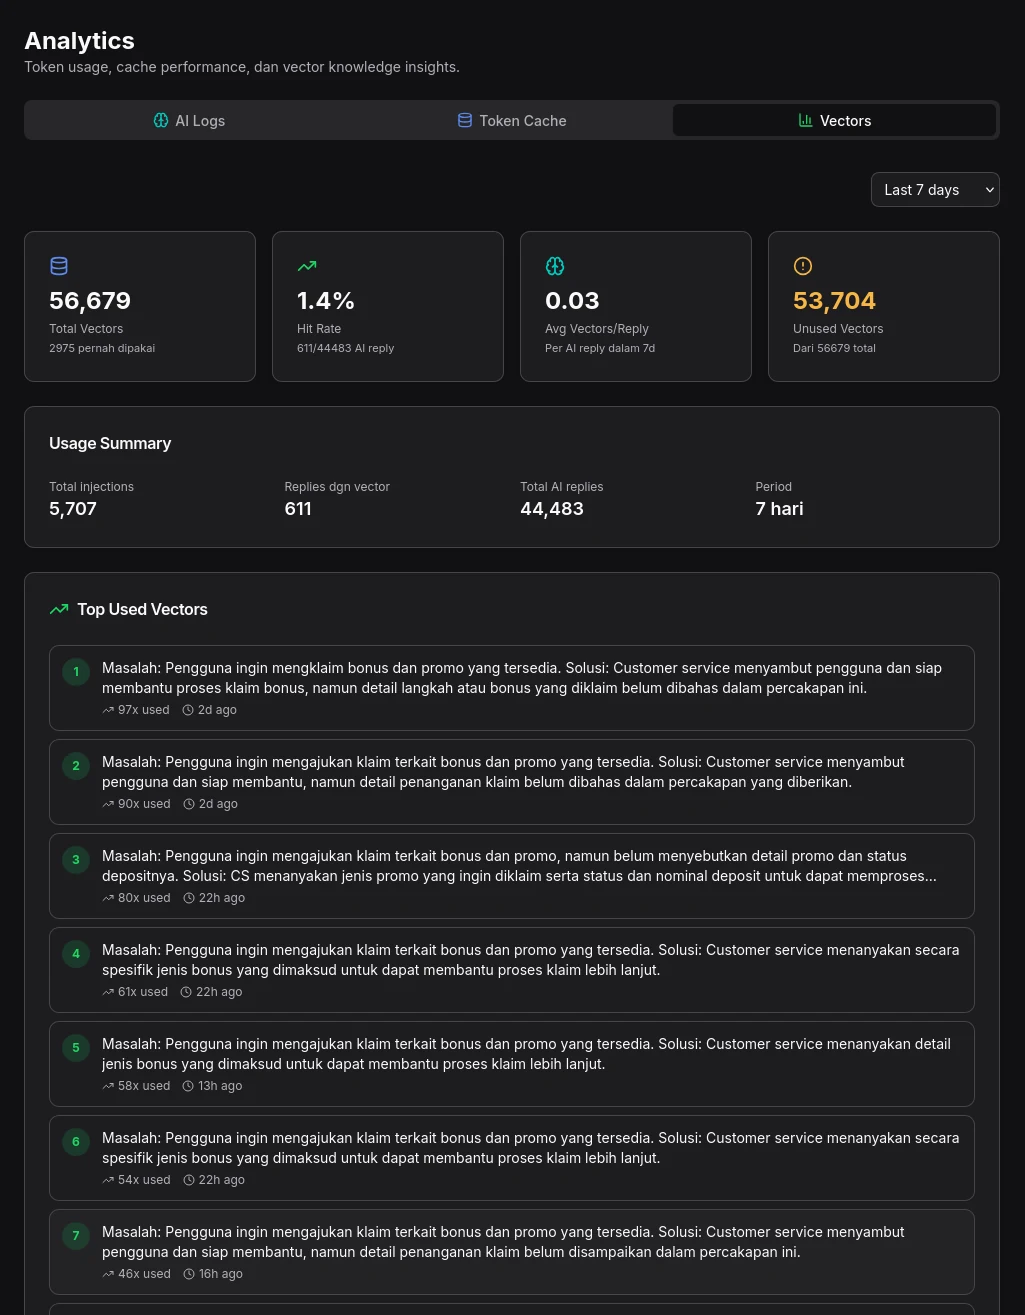This screenshot has height=1315, width=1025.
Task: Click the Period value 7 hari
Action: pos(779,509)
